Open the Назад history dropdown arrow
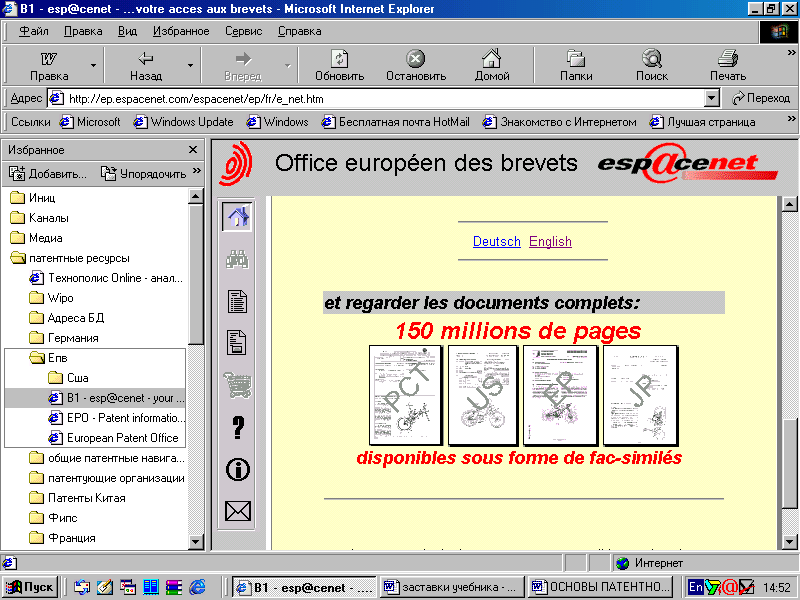Viewport: 800px width, 600px height. click(x=190, y=65)
